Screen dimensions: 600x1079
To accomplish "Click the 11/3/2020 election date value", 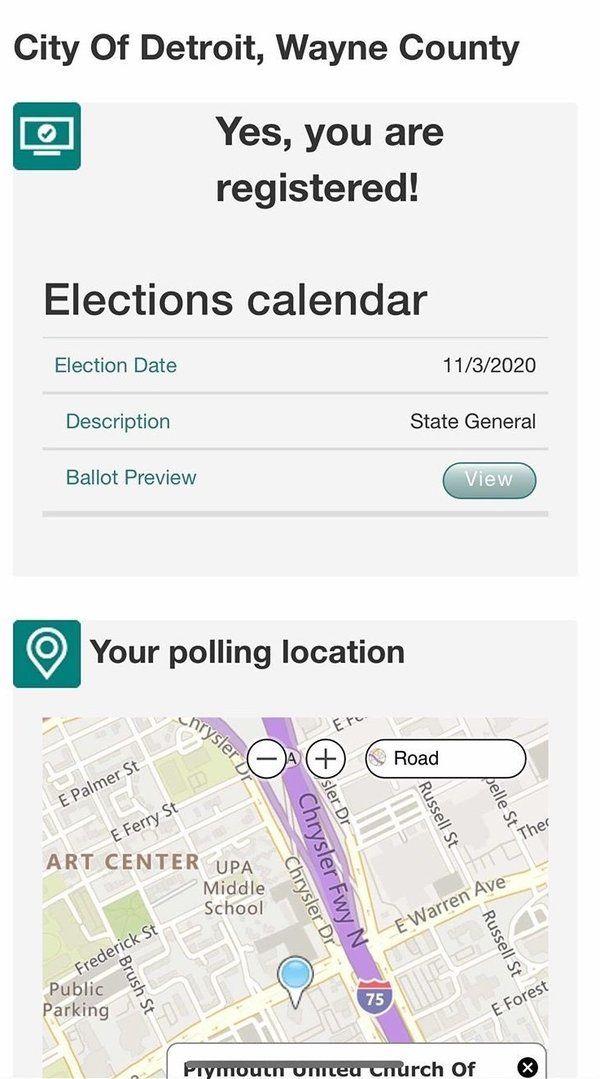I will pos(489,366).
